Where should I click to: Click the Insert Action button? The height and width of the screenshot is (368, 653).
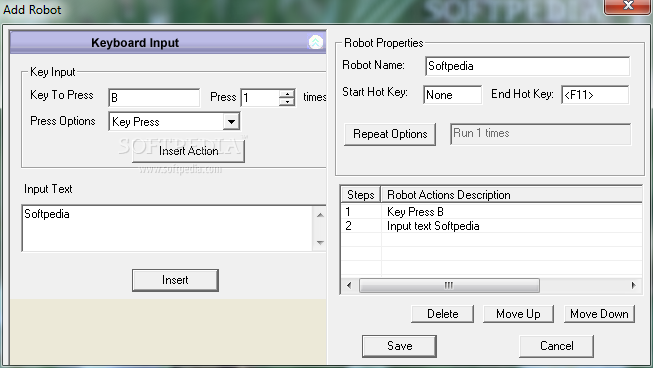[188, 151]
